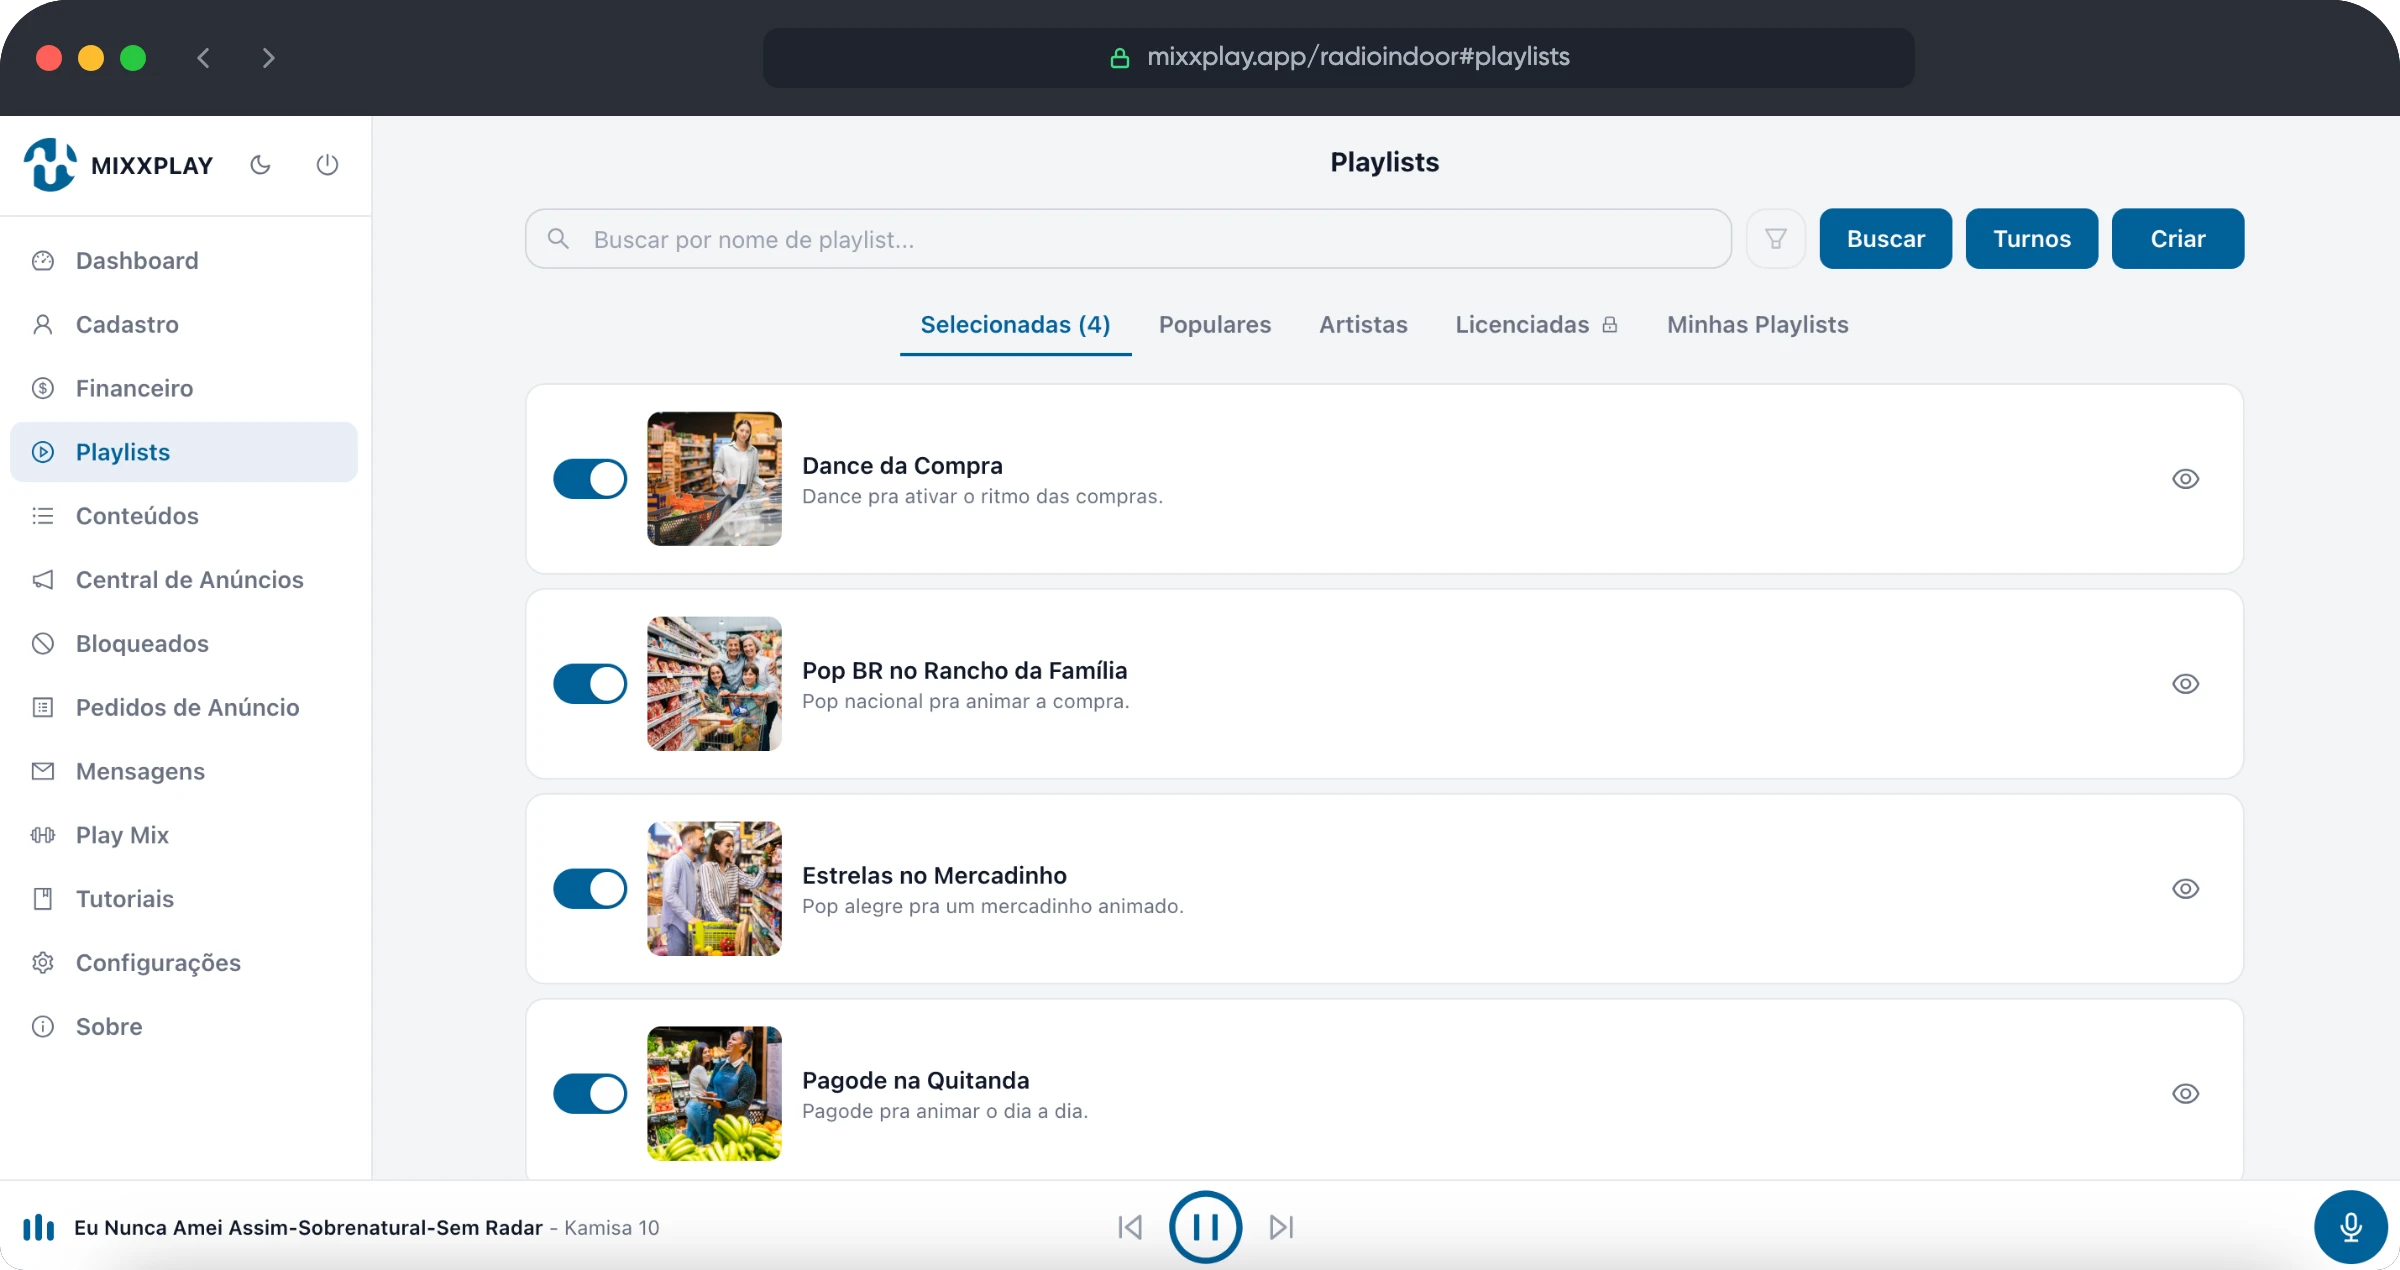
Task: Click the microphone button
Action: click(x=2350, y=1227)
